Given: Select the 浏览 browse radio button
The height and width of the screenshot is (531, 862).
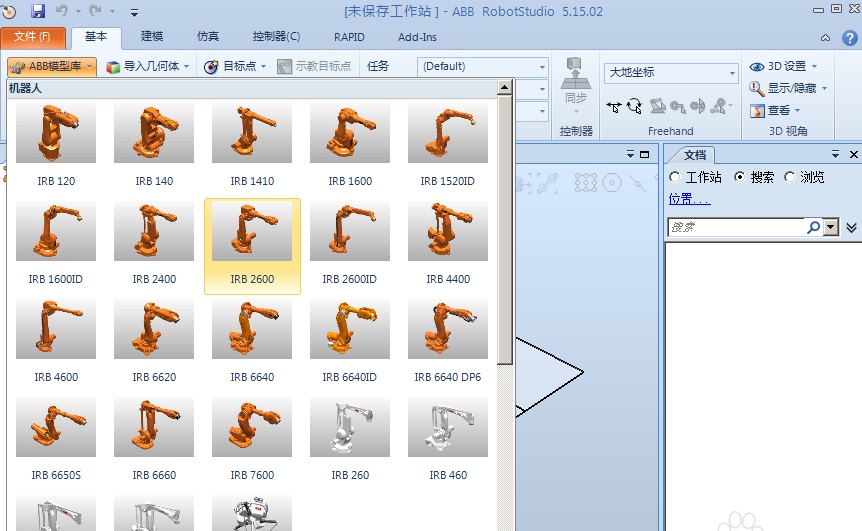Looking at the screenshot, I should (x=789, y=177).
